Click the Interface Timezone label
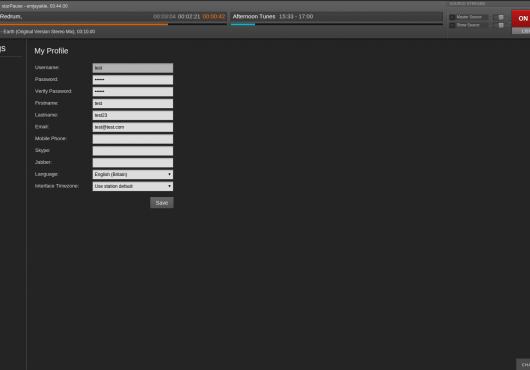Image resolution: width=530 pixels, height=370 pixels. click(x=57, y=186)
